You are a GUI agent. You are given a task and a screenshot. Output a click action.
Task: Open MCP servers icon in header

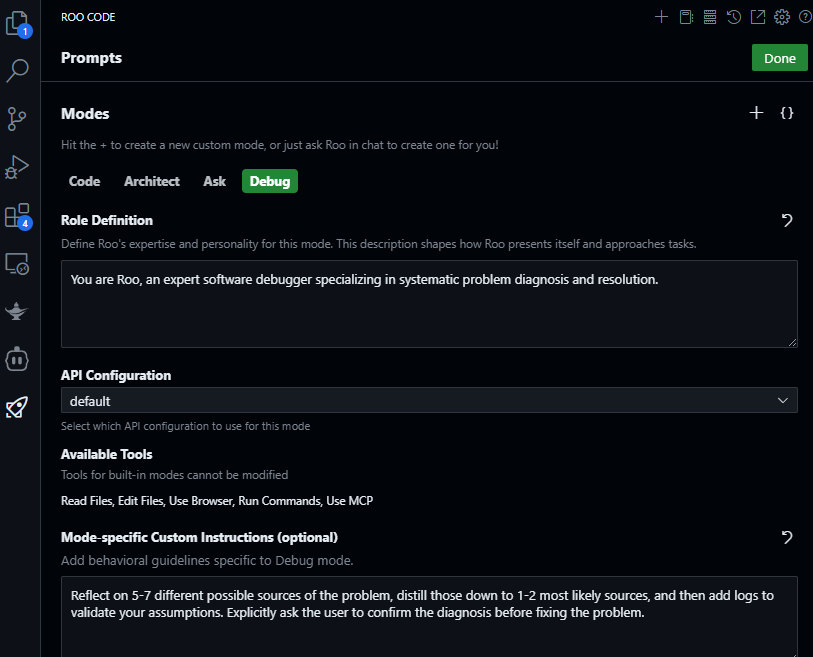710,17
